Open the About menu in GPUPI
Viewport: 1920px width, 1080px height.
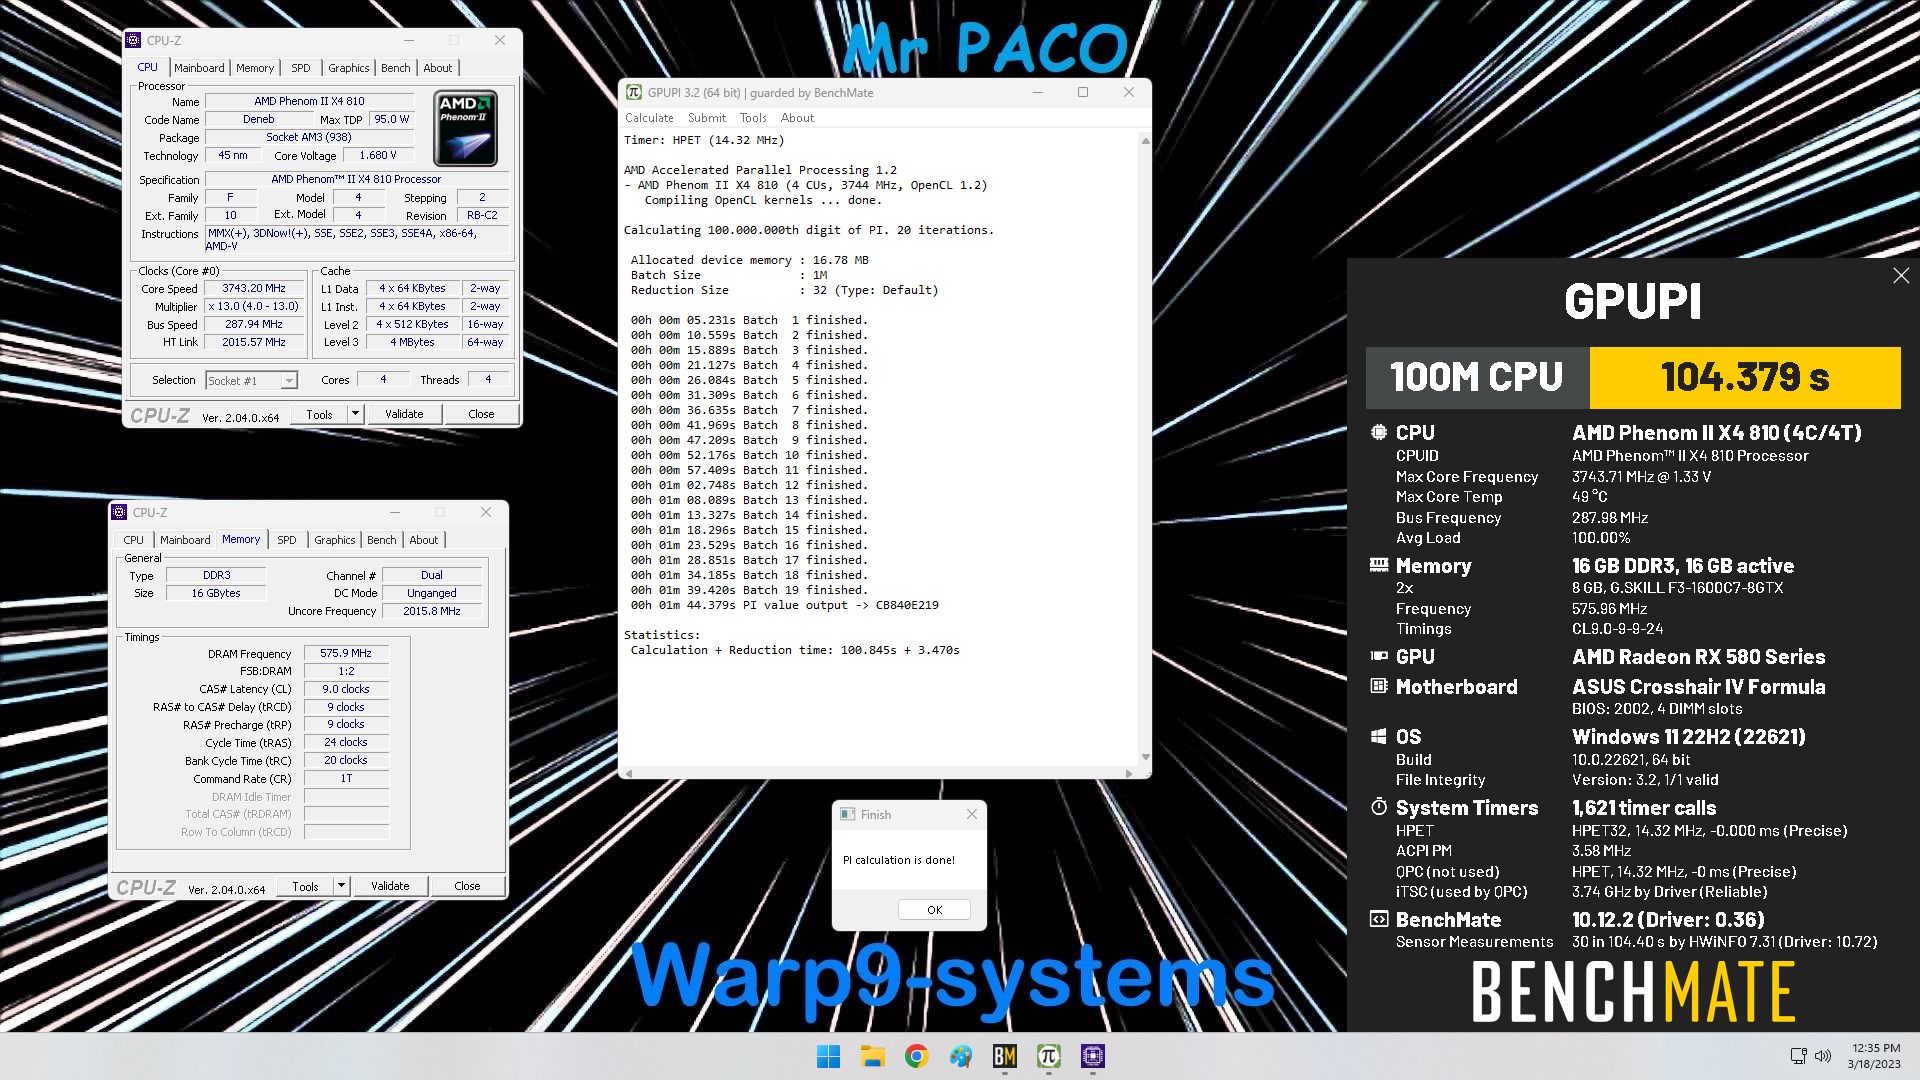[797, 118]
